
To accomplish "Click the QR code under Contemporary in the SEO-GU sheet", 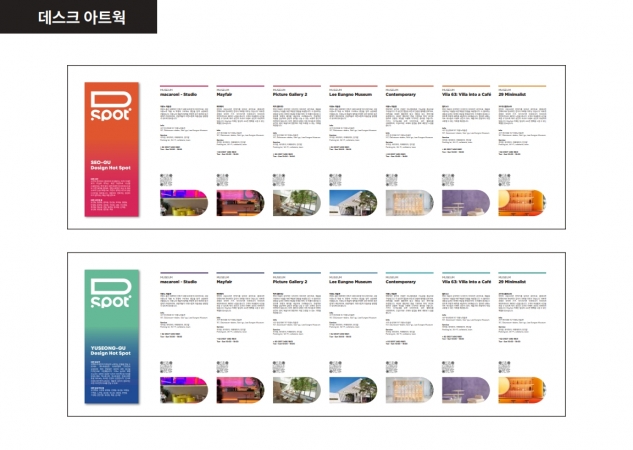I will pyautogui.click(x=392, y=181).
